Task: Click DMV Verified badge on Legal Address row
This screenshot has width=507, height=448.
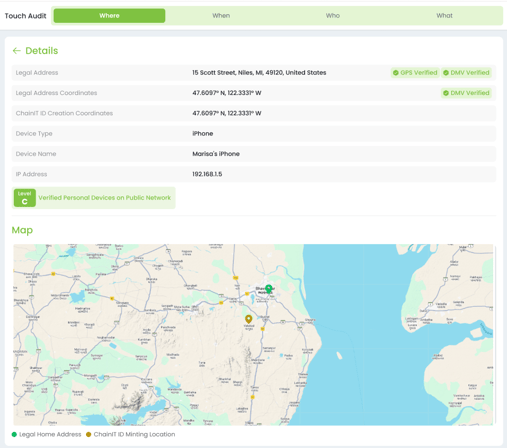Action: coord(466,73)
